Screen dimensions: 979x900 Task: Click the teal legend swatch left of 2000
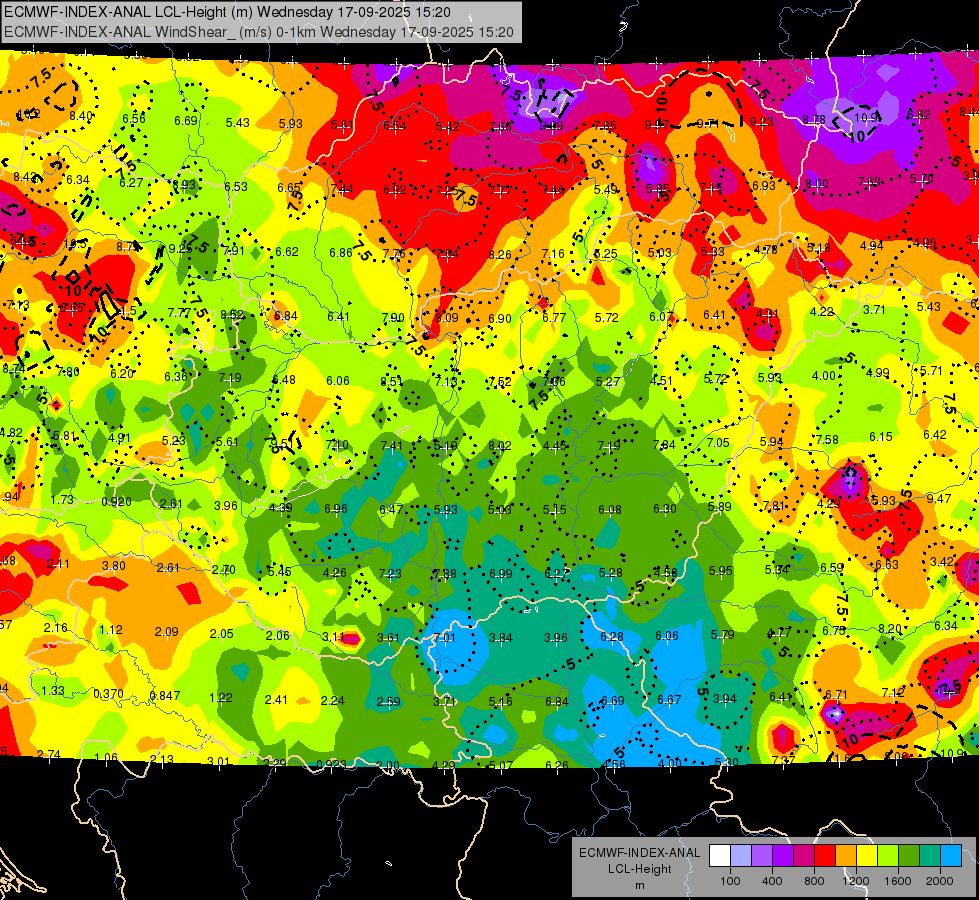(930, 856)
